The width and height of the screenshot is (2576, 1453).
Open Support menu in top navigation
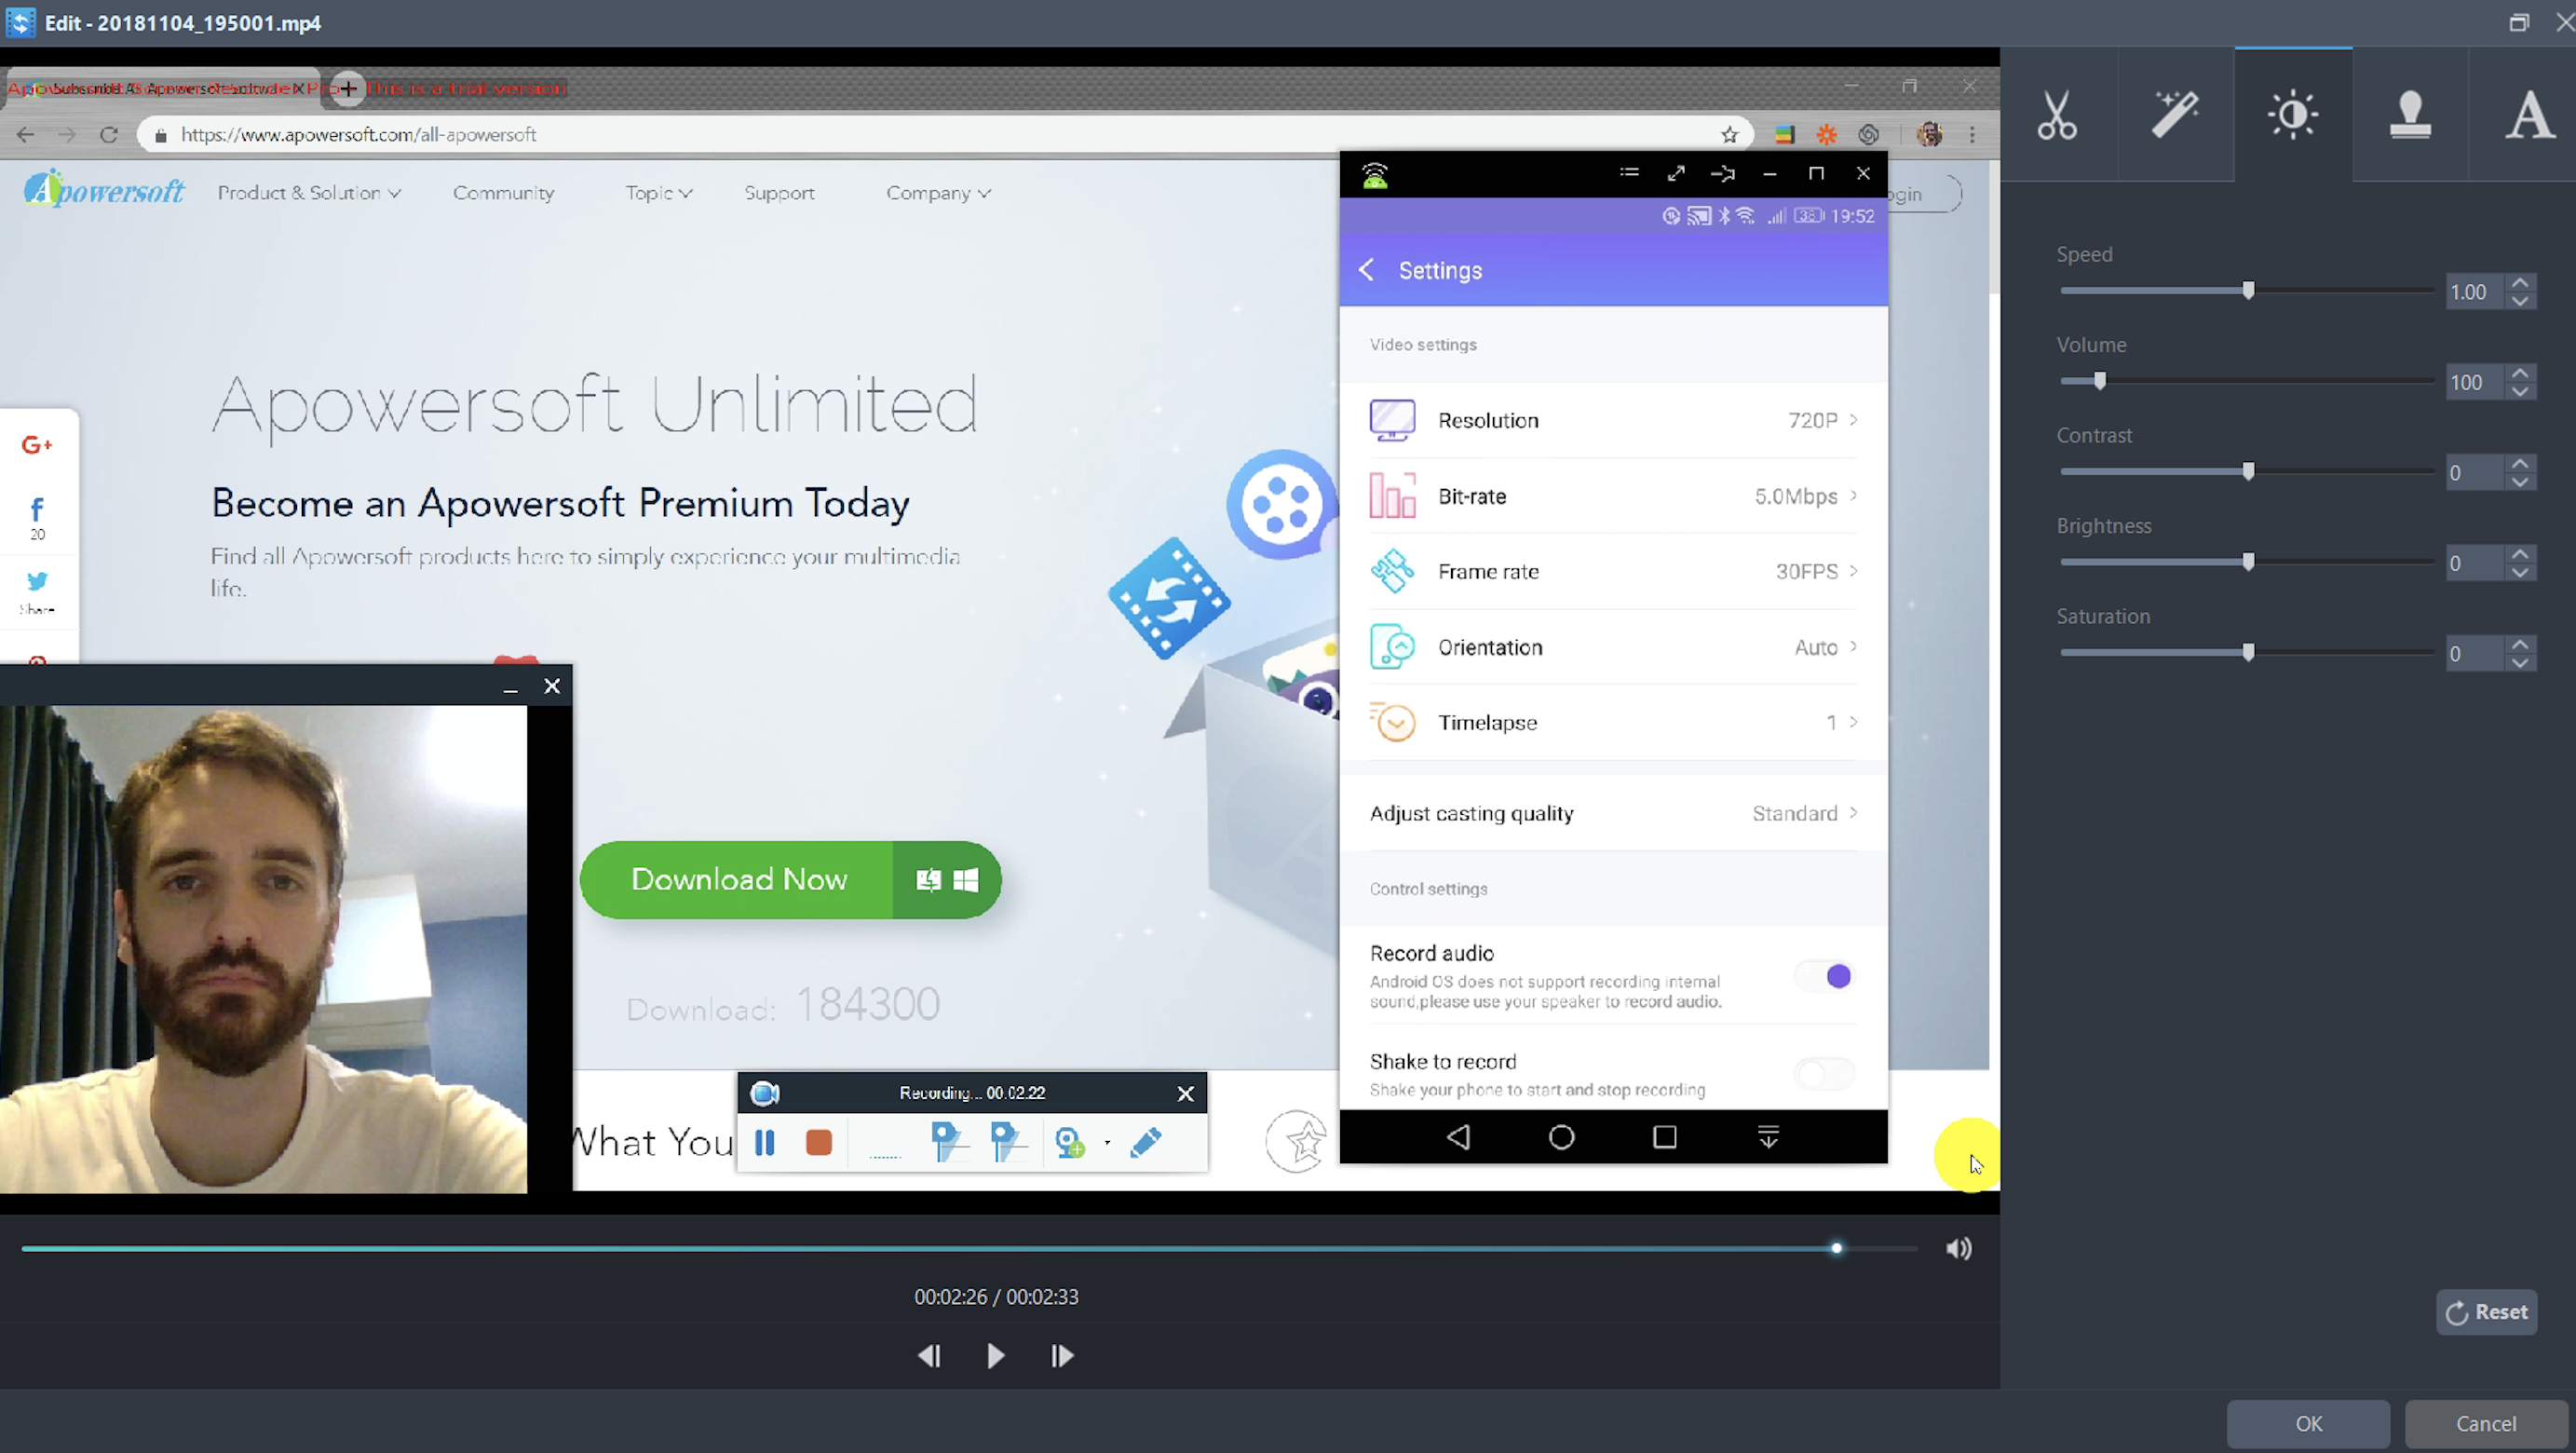[779, 191]
